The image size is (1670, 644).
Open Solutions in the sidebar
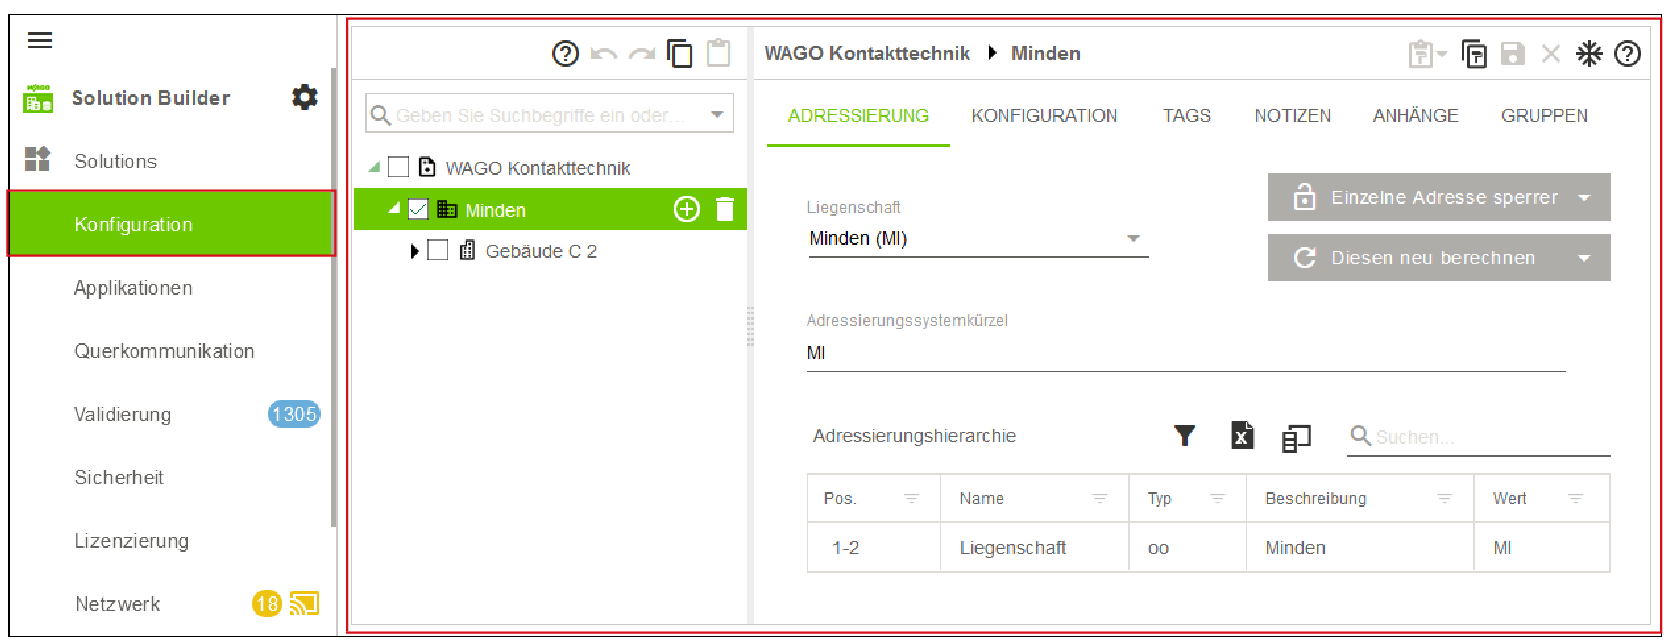(x=115, y=161)
